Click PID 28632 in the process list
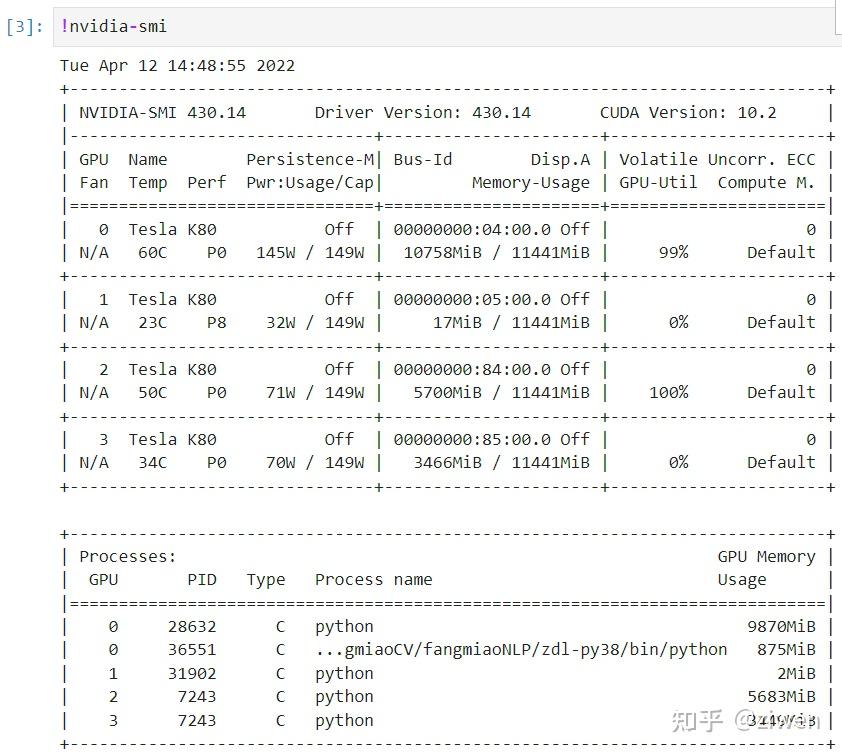 (192, 627)
